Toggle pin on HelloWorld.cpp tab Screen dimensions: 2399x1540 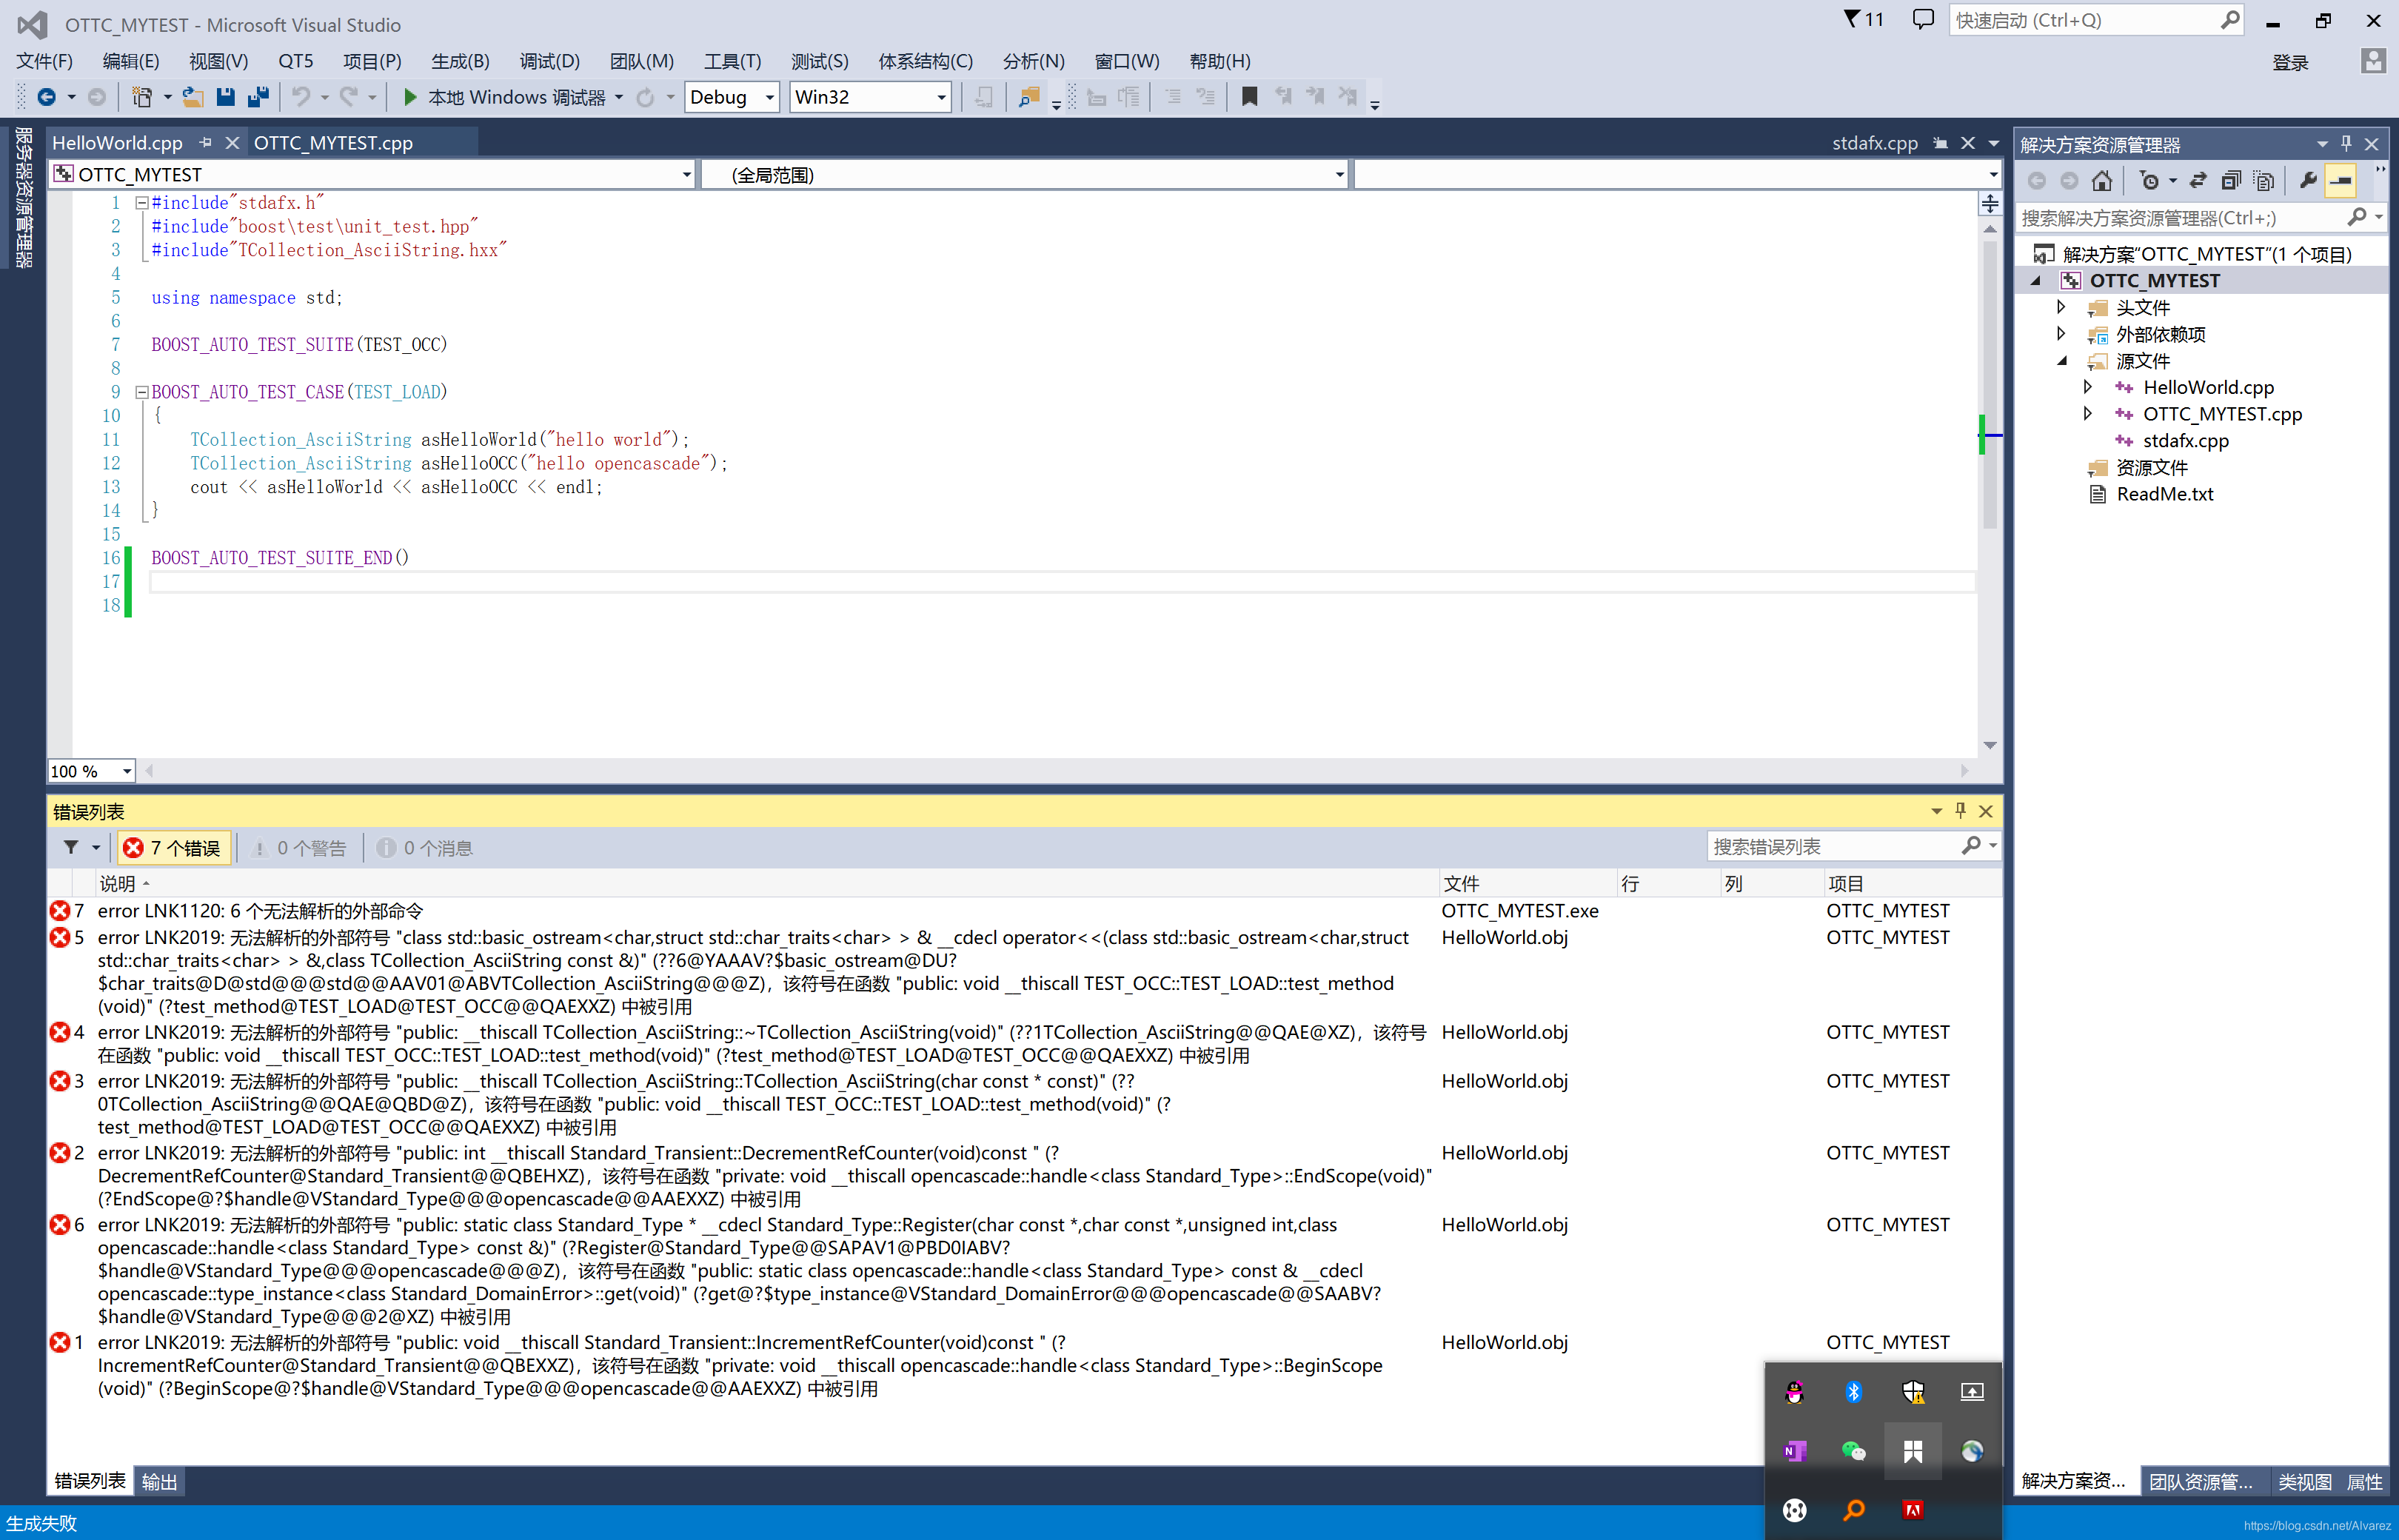click(206, 143)
